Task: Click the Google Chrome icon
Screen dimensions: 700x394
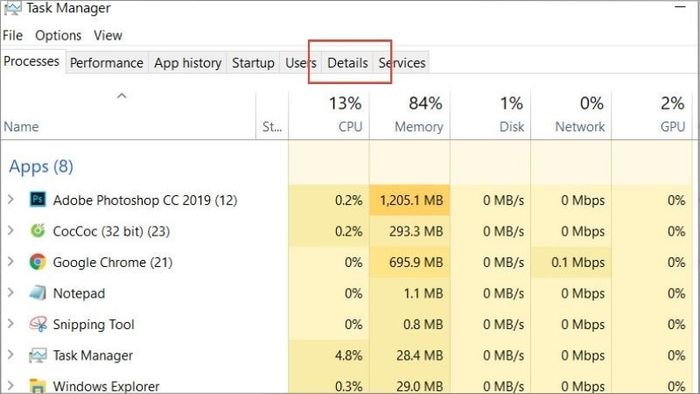Action: point(38,261)
